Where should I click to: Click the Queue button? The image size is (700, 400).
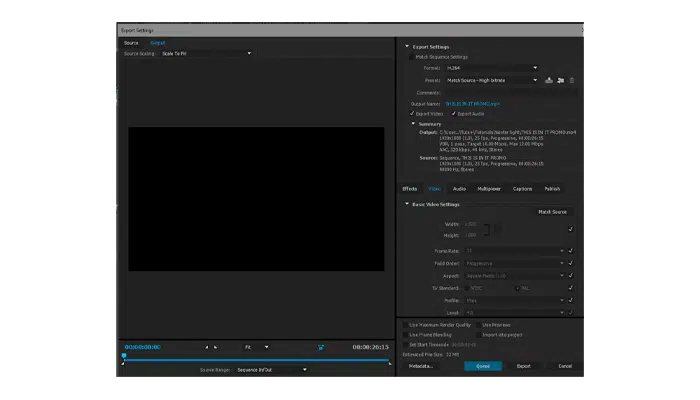tap(483, 366)
